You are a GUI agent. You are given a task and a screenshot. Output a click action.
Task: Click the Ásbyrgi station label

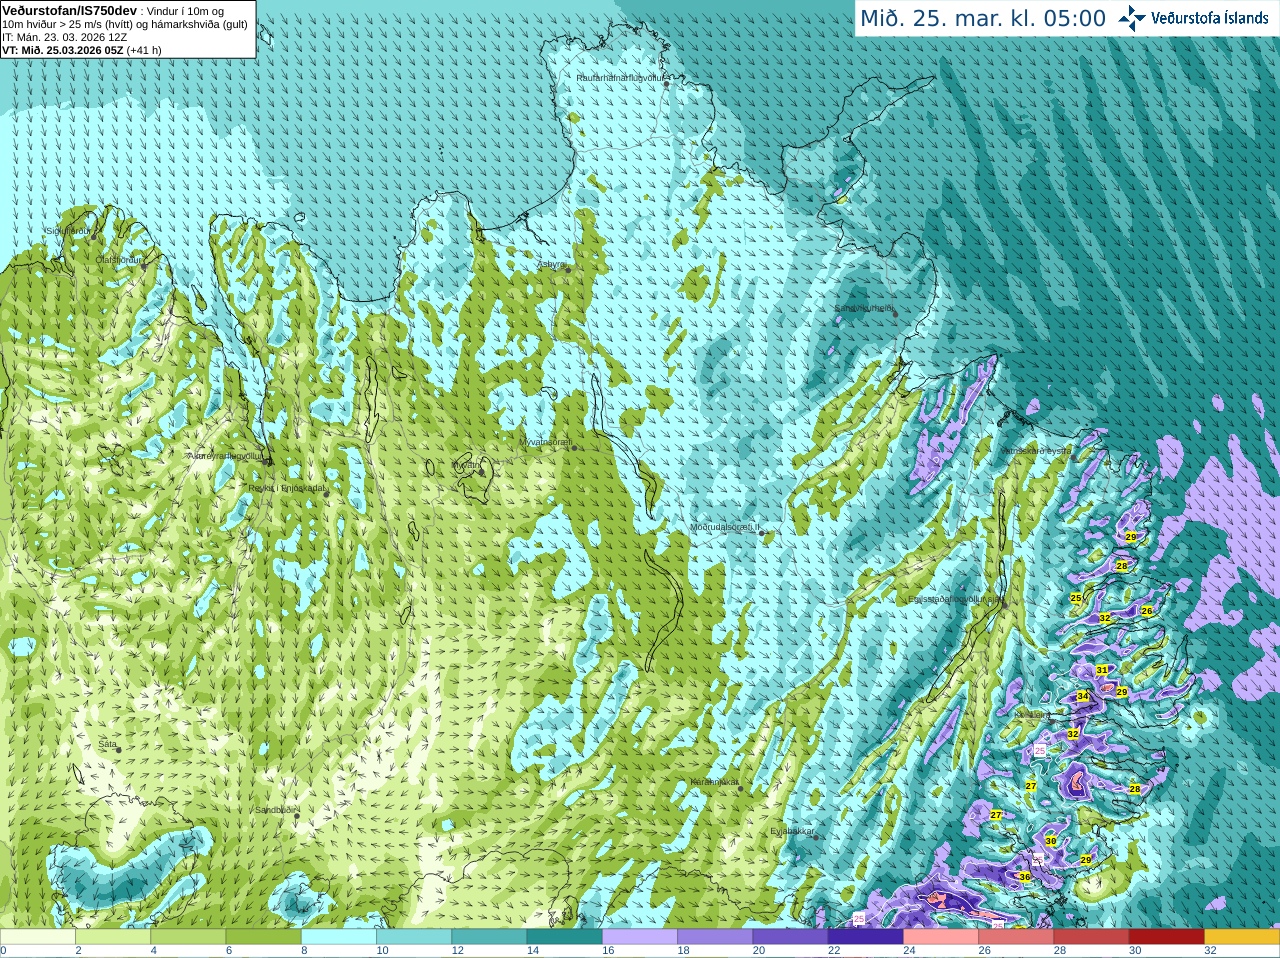pos(552,264)
